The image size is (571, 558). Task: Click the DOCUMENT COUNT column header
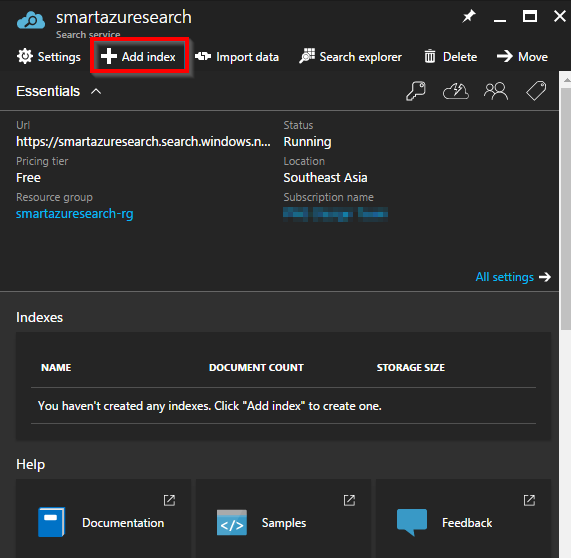pos(256,368)
